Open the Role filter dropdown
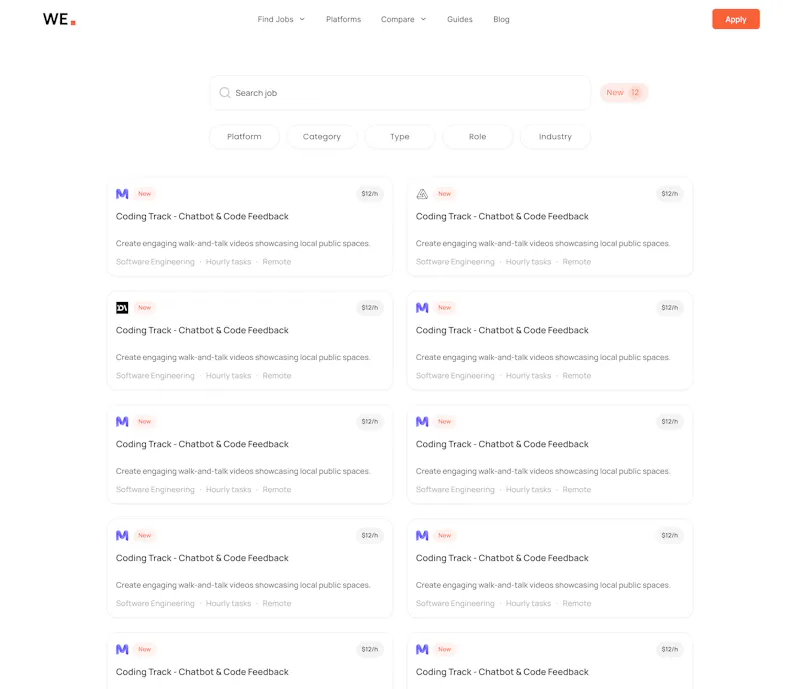Image resolution: width=800 pixels, height=689 pixels. 478,137
